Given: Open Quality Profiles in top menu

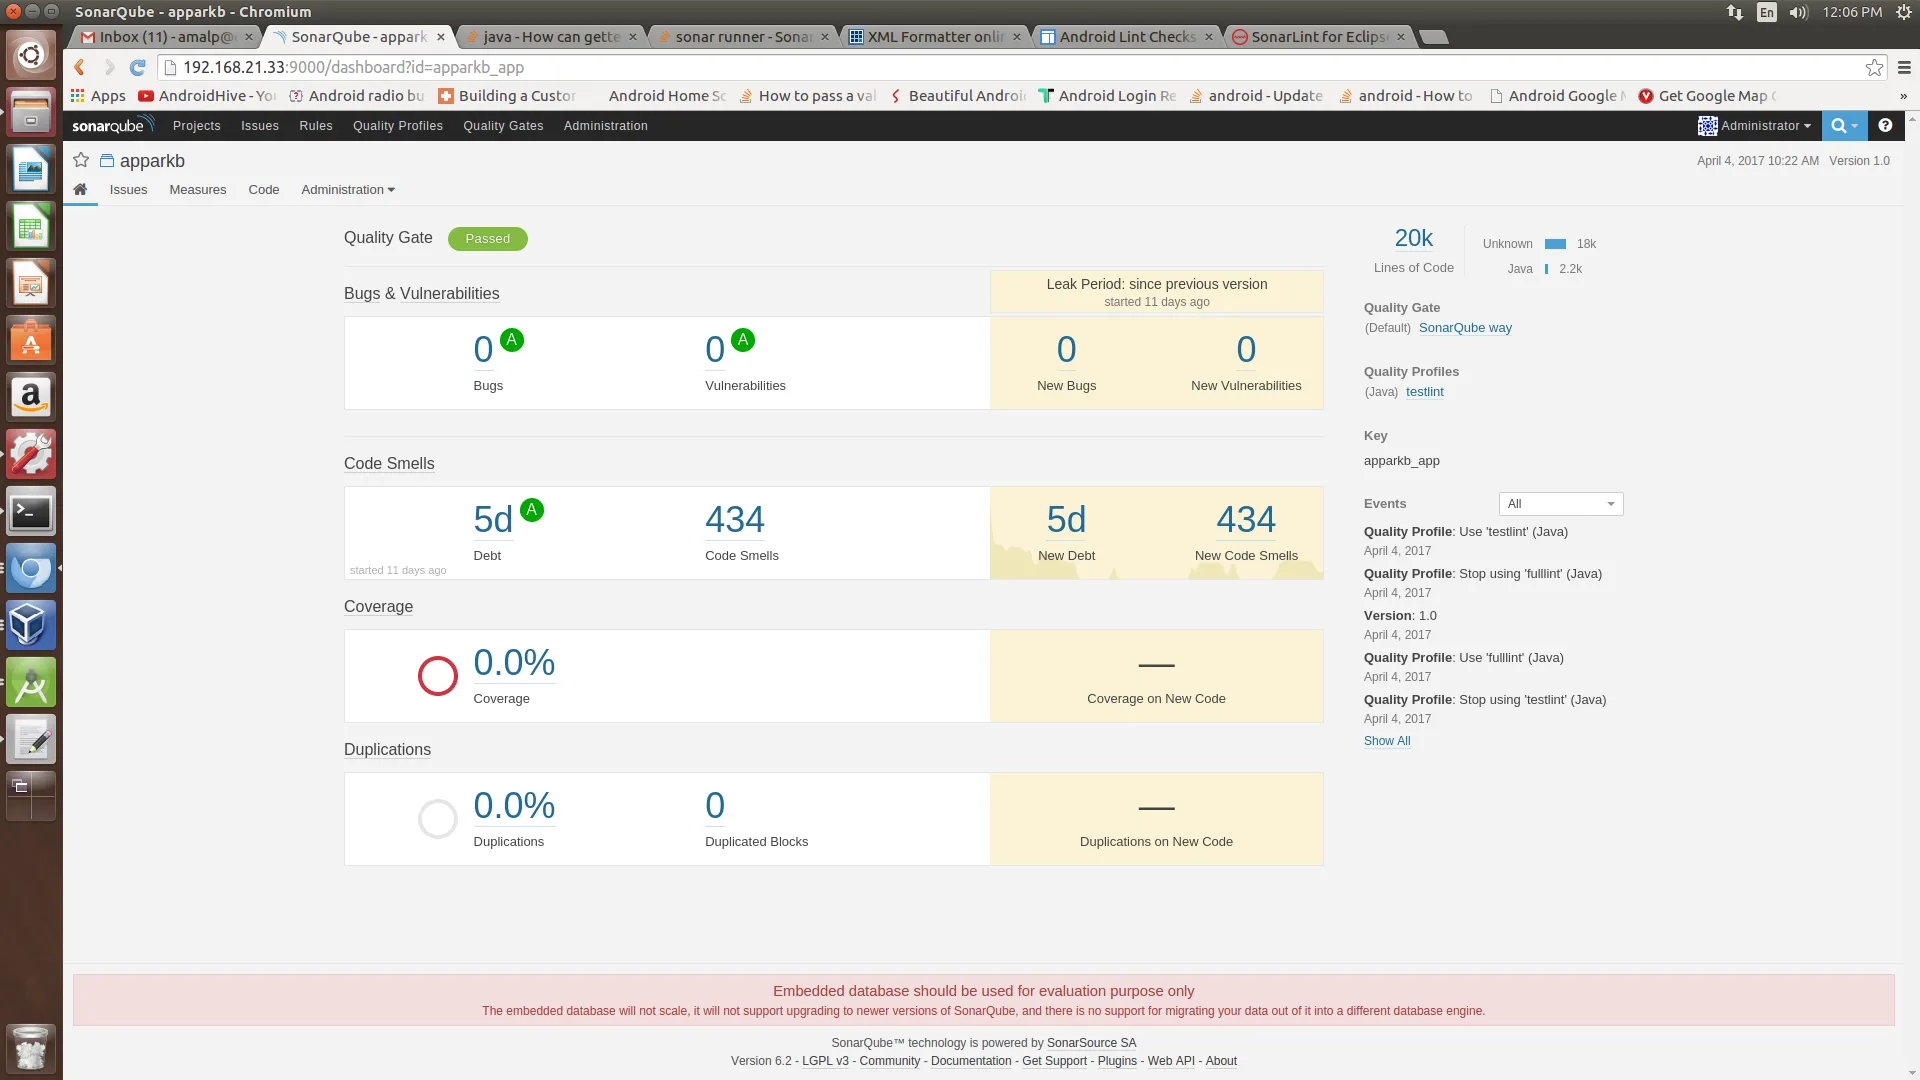Looking at the screenshot, I should tap(397, 126).
